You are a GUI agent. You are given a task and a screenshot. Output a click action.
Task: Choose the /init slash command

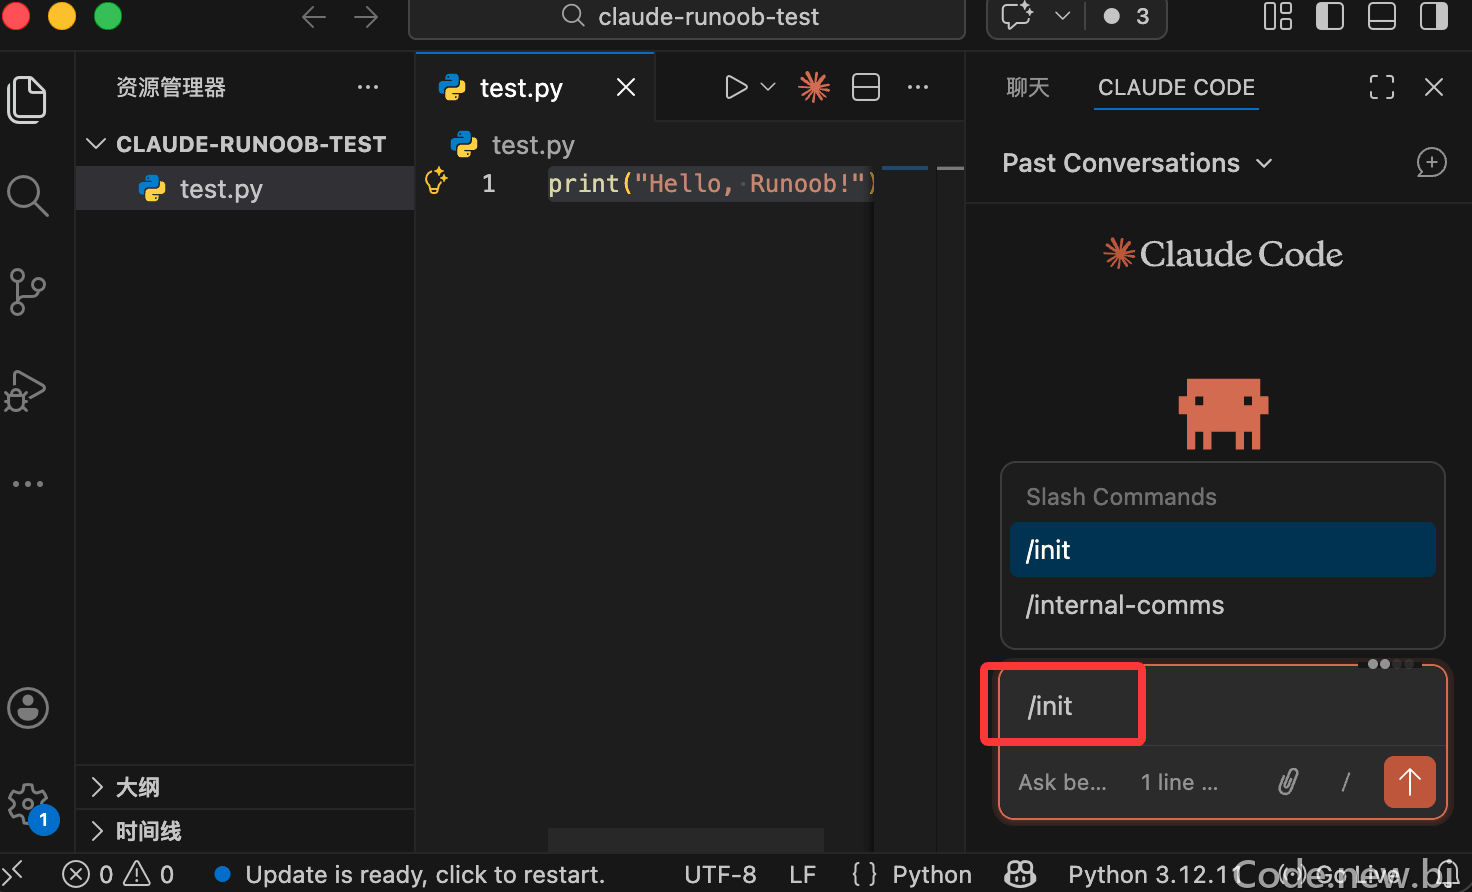[1223, 550]
